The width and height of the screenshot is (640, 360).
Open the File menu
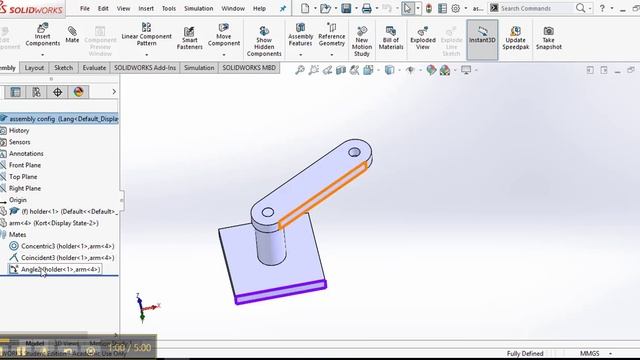(84, 8)
